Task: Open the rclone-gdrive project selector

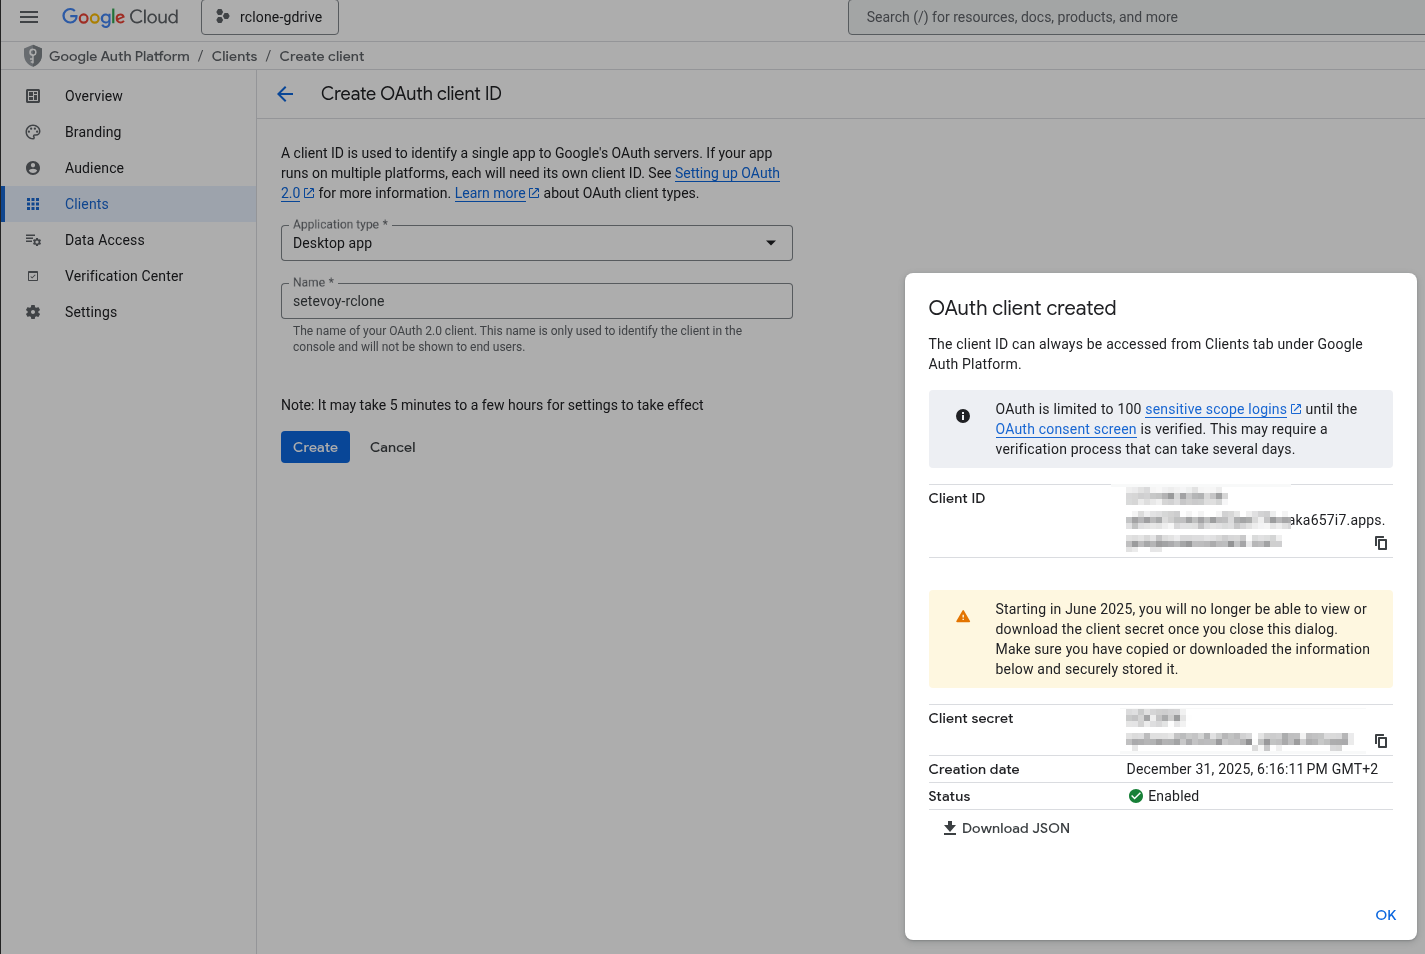Action: pos(270,17)
